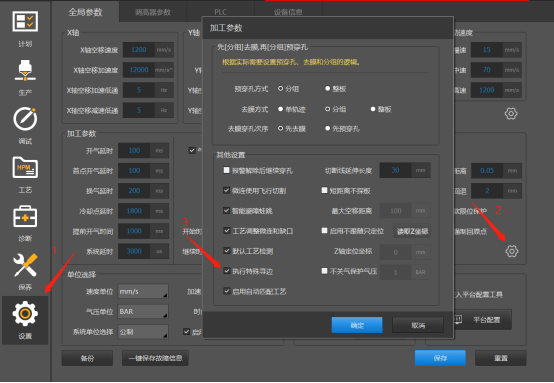Edit the speed field showing 70 mm/s
This screenshot has width=554, height=383.
(x=487, y=70)
